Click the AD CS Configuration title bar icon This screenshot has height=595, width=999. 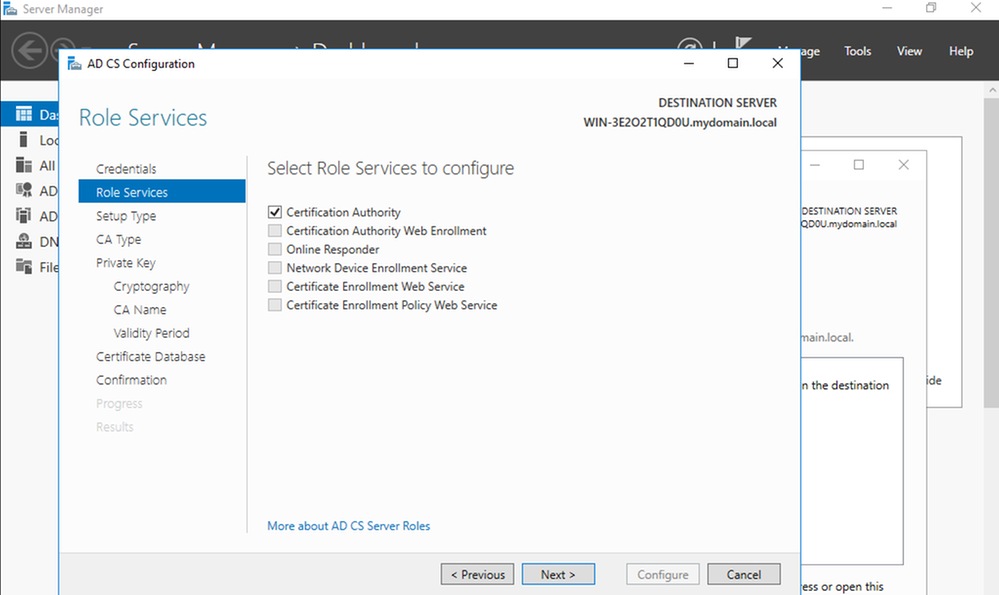point(74,62)
